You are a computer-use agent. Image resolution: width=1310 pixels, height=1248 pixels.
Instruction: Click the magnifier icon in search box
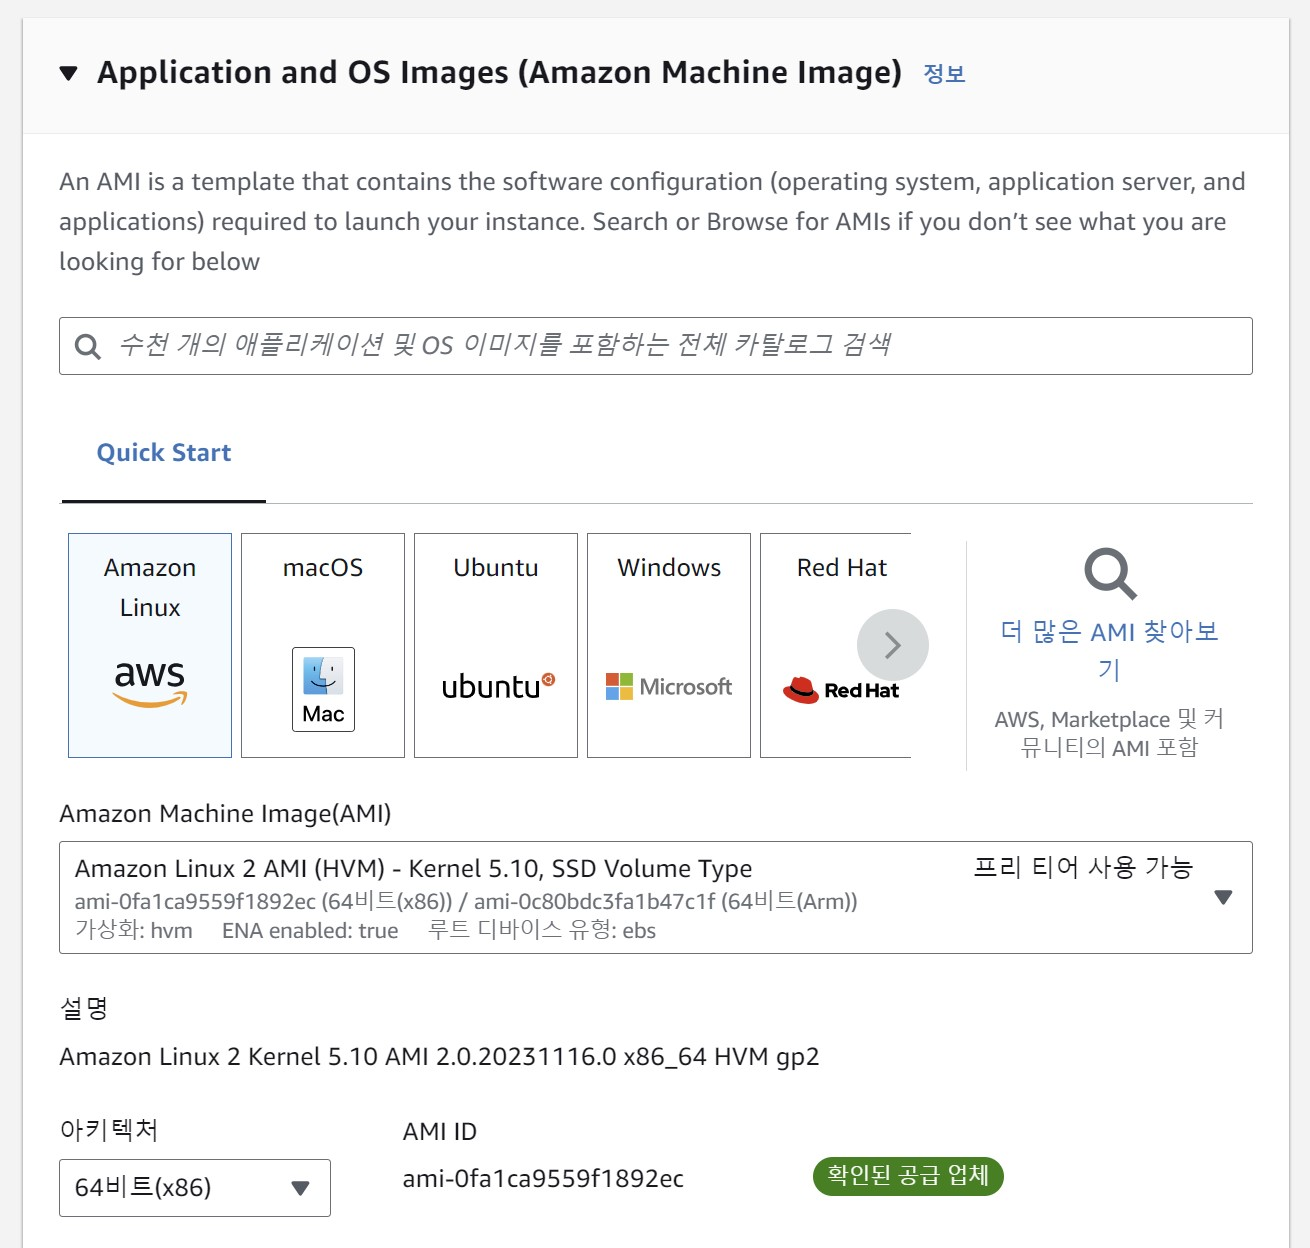[88, 347]
